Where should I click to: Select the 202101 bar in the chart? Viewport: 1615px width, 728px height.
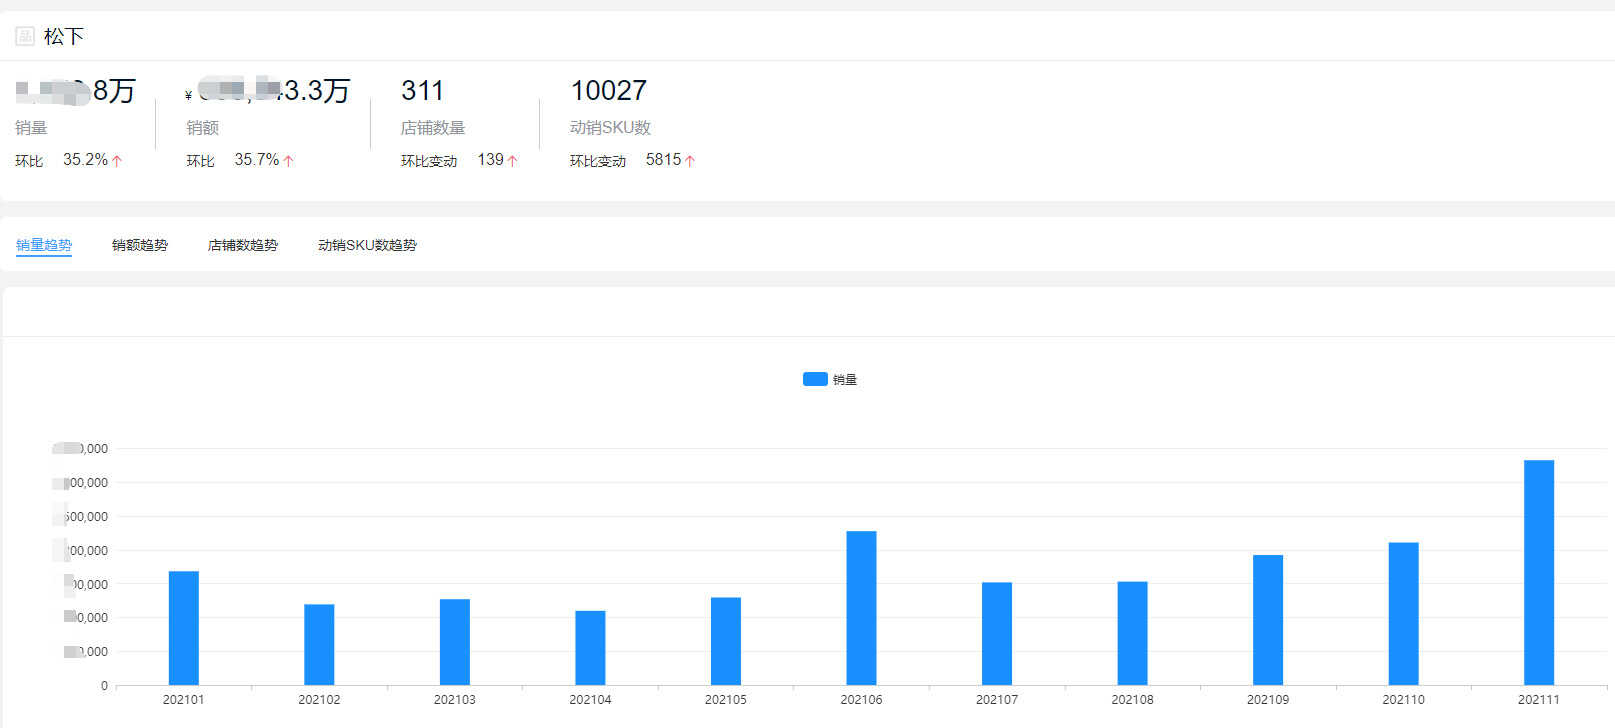[184, 628]
